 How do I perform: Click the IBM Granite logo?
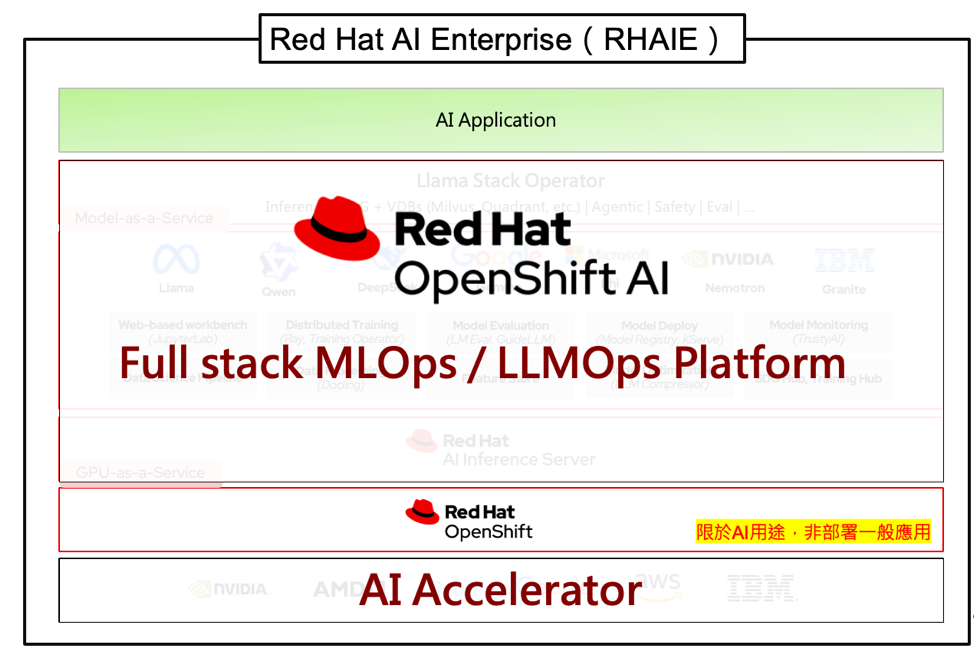[x=844, y=262]
